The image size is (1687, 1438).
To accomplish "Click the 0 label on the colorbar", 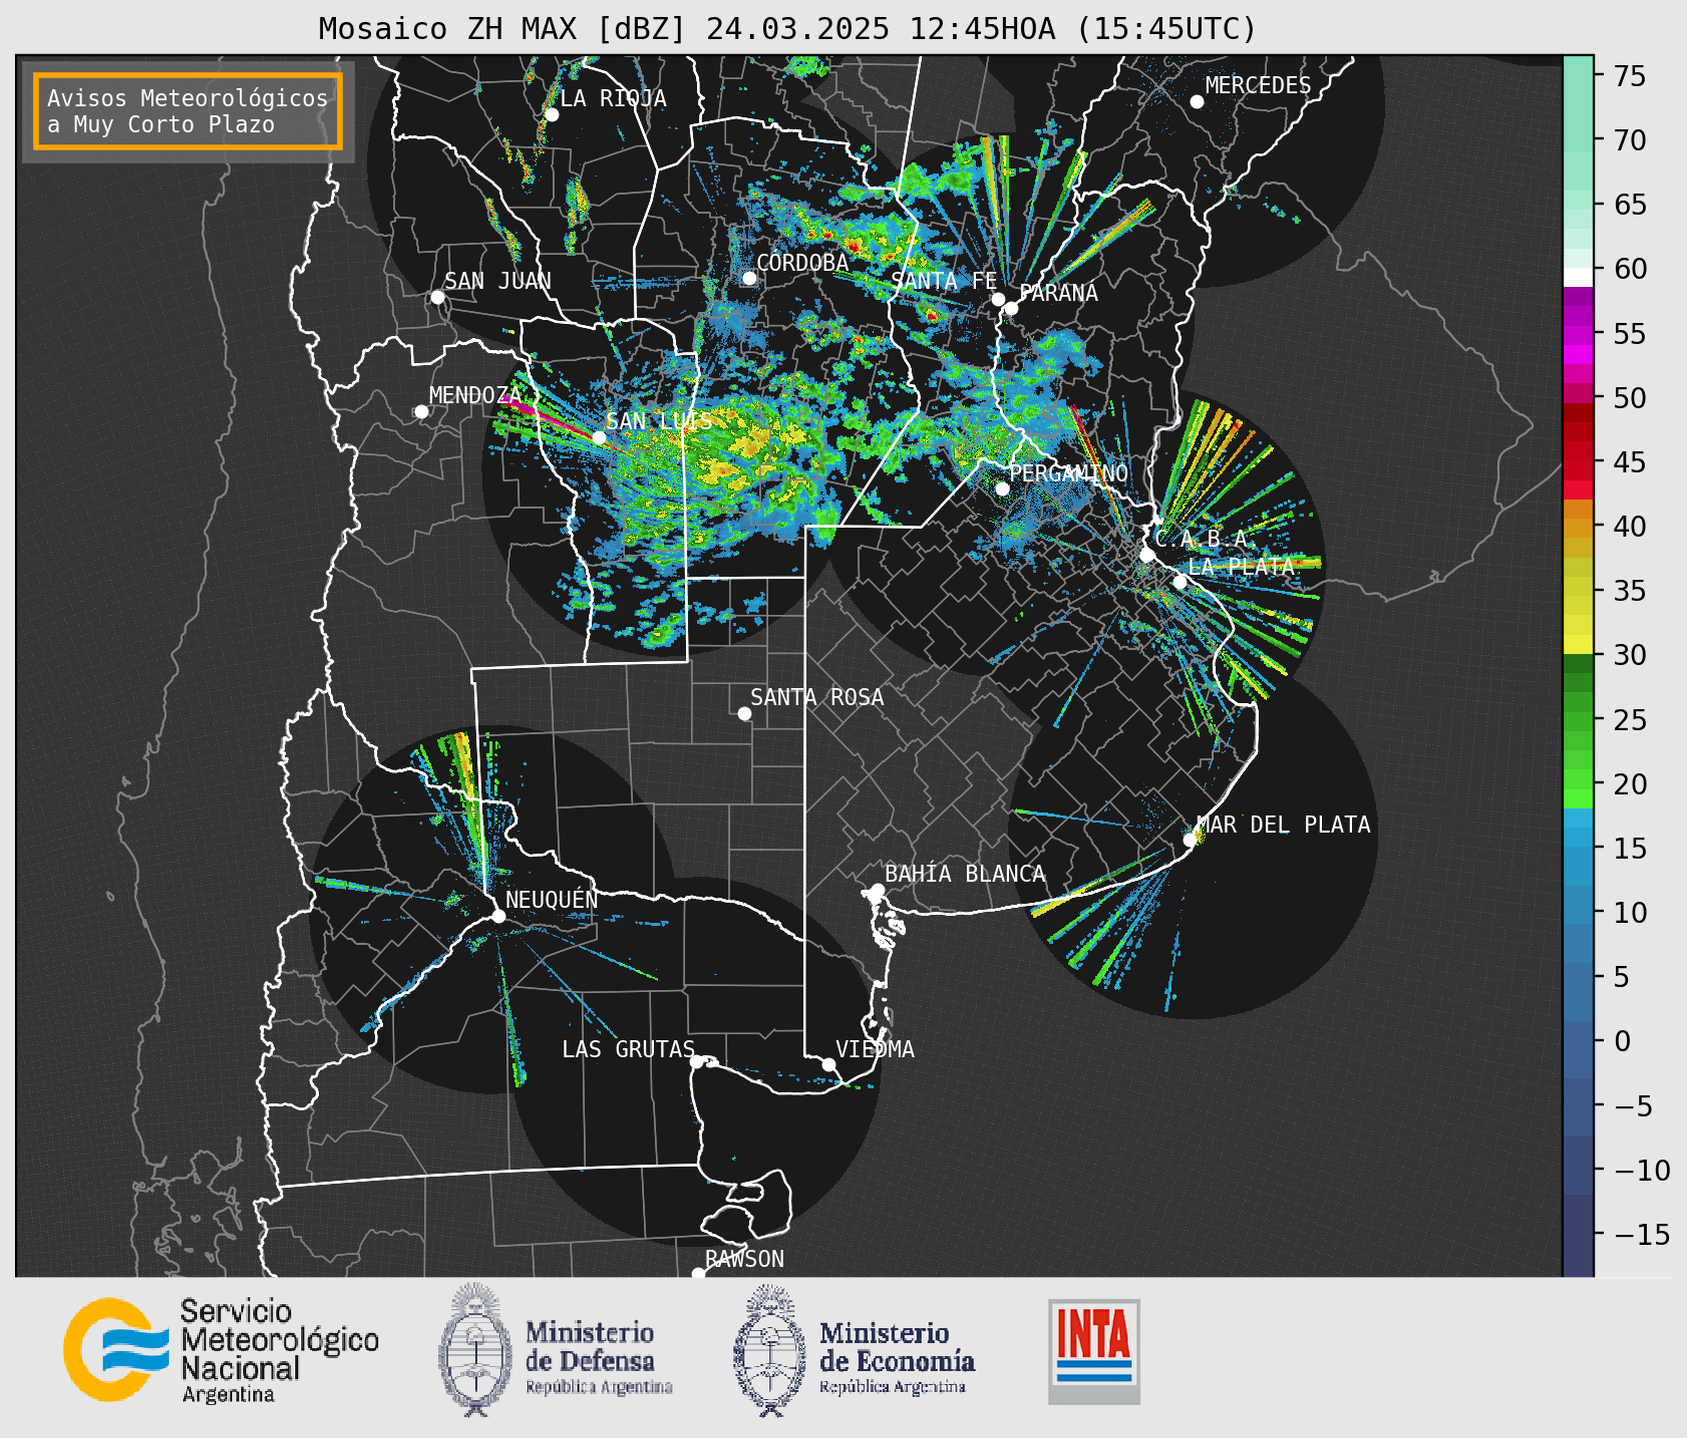I will 1621,1041.
